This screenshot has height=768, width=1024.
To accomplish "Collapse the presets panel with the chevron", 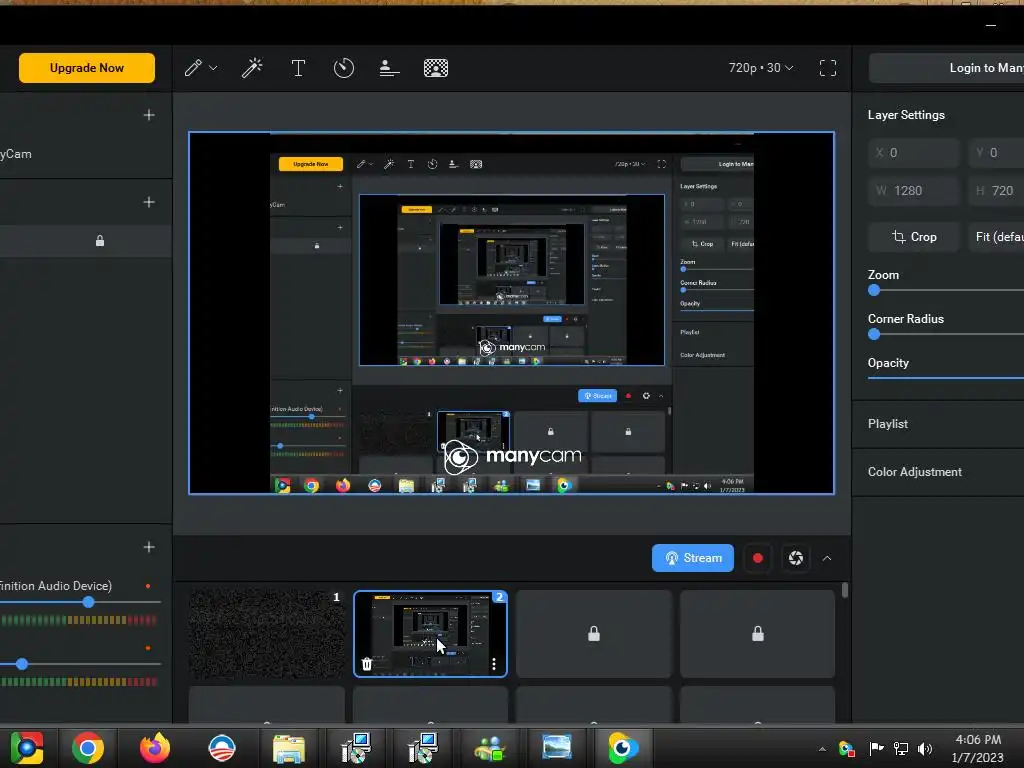I will tap(827, 558).
